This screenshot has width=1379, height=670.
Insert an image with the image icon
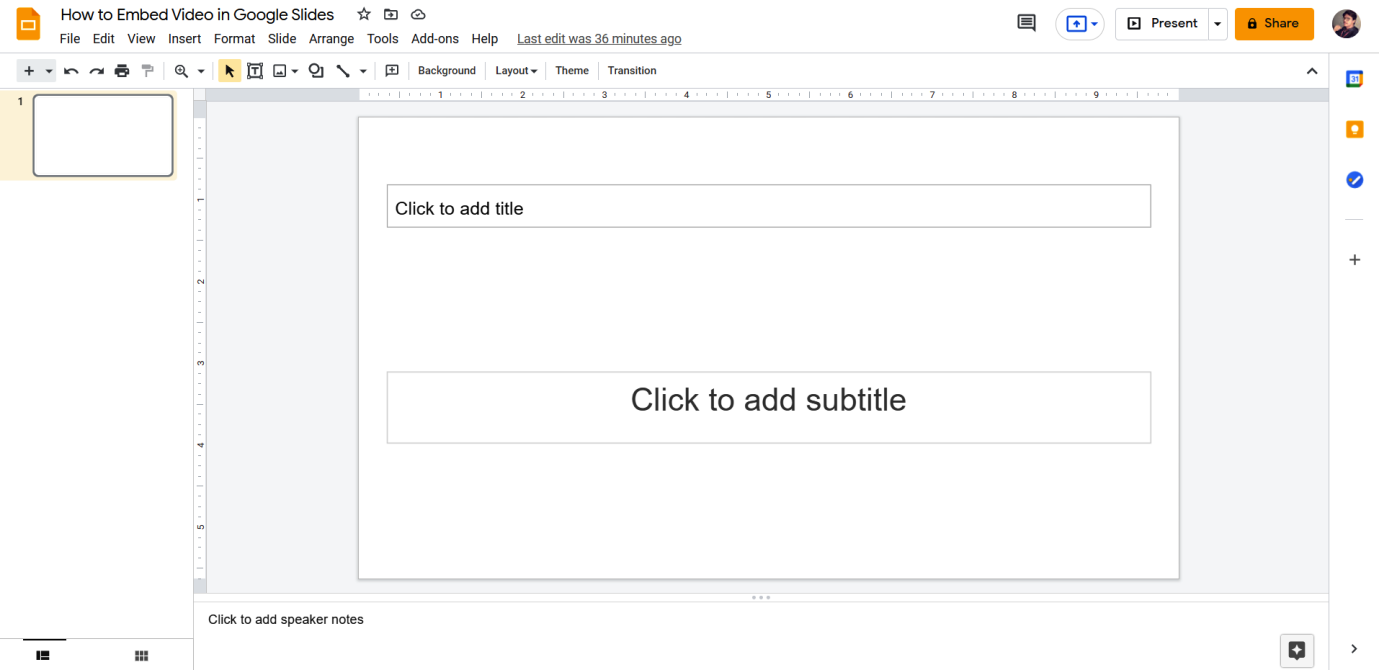tap(280, 71)
